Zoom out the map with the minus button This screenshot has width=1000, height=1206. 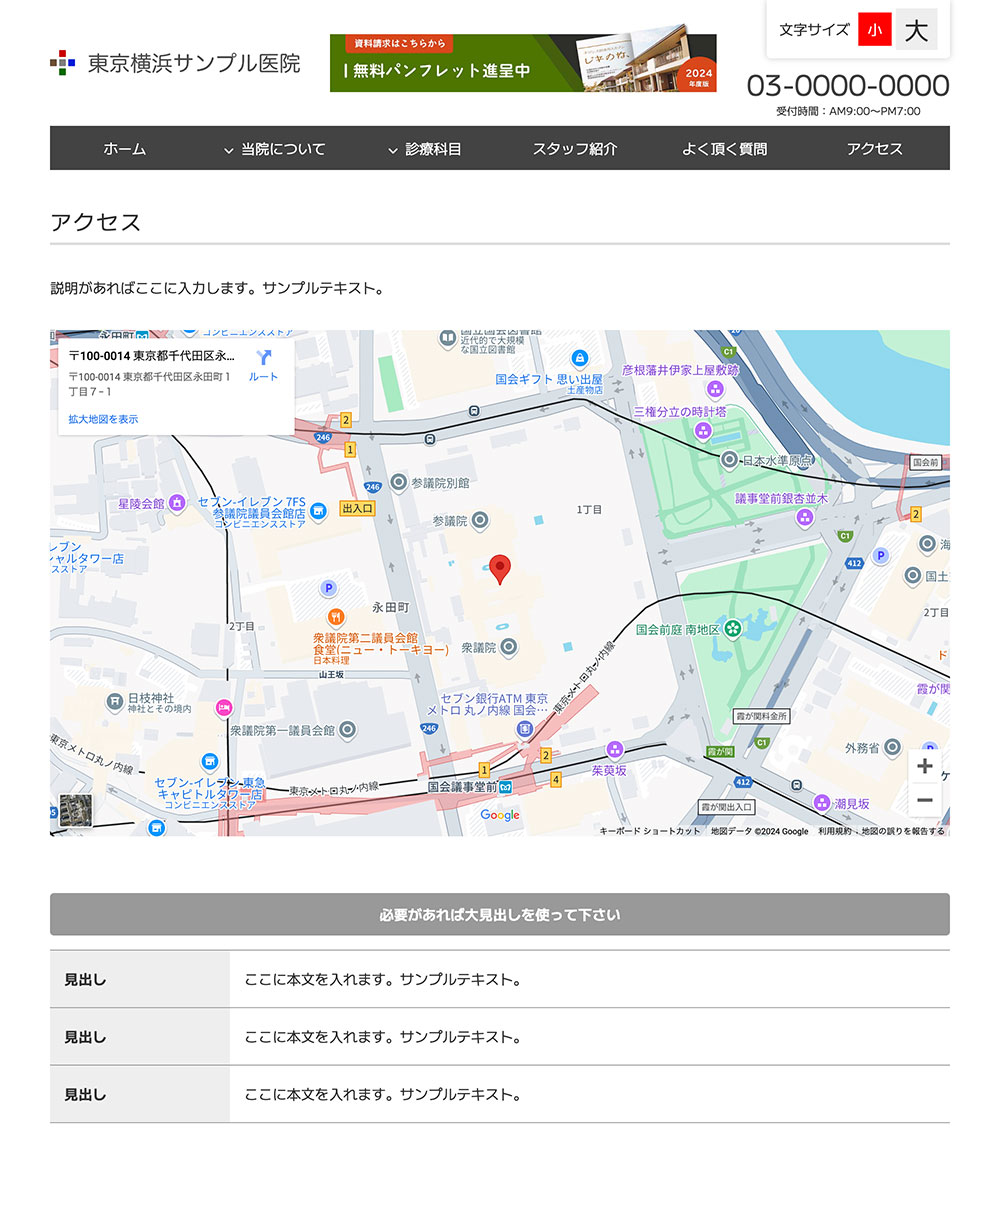pos(925,800)
